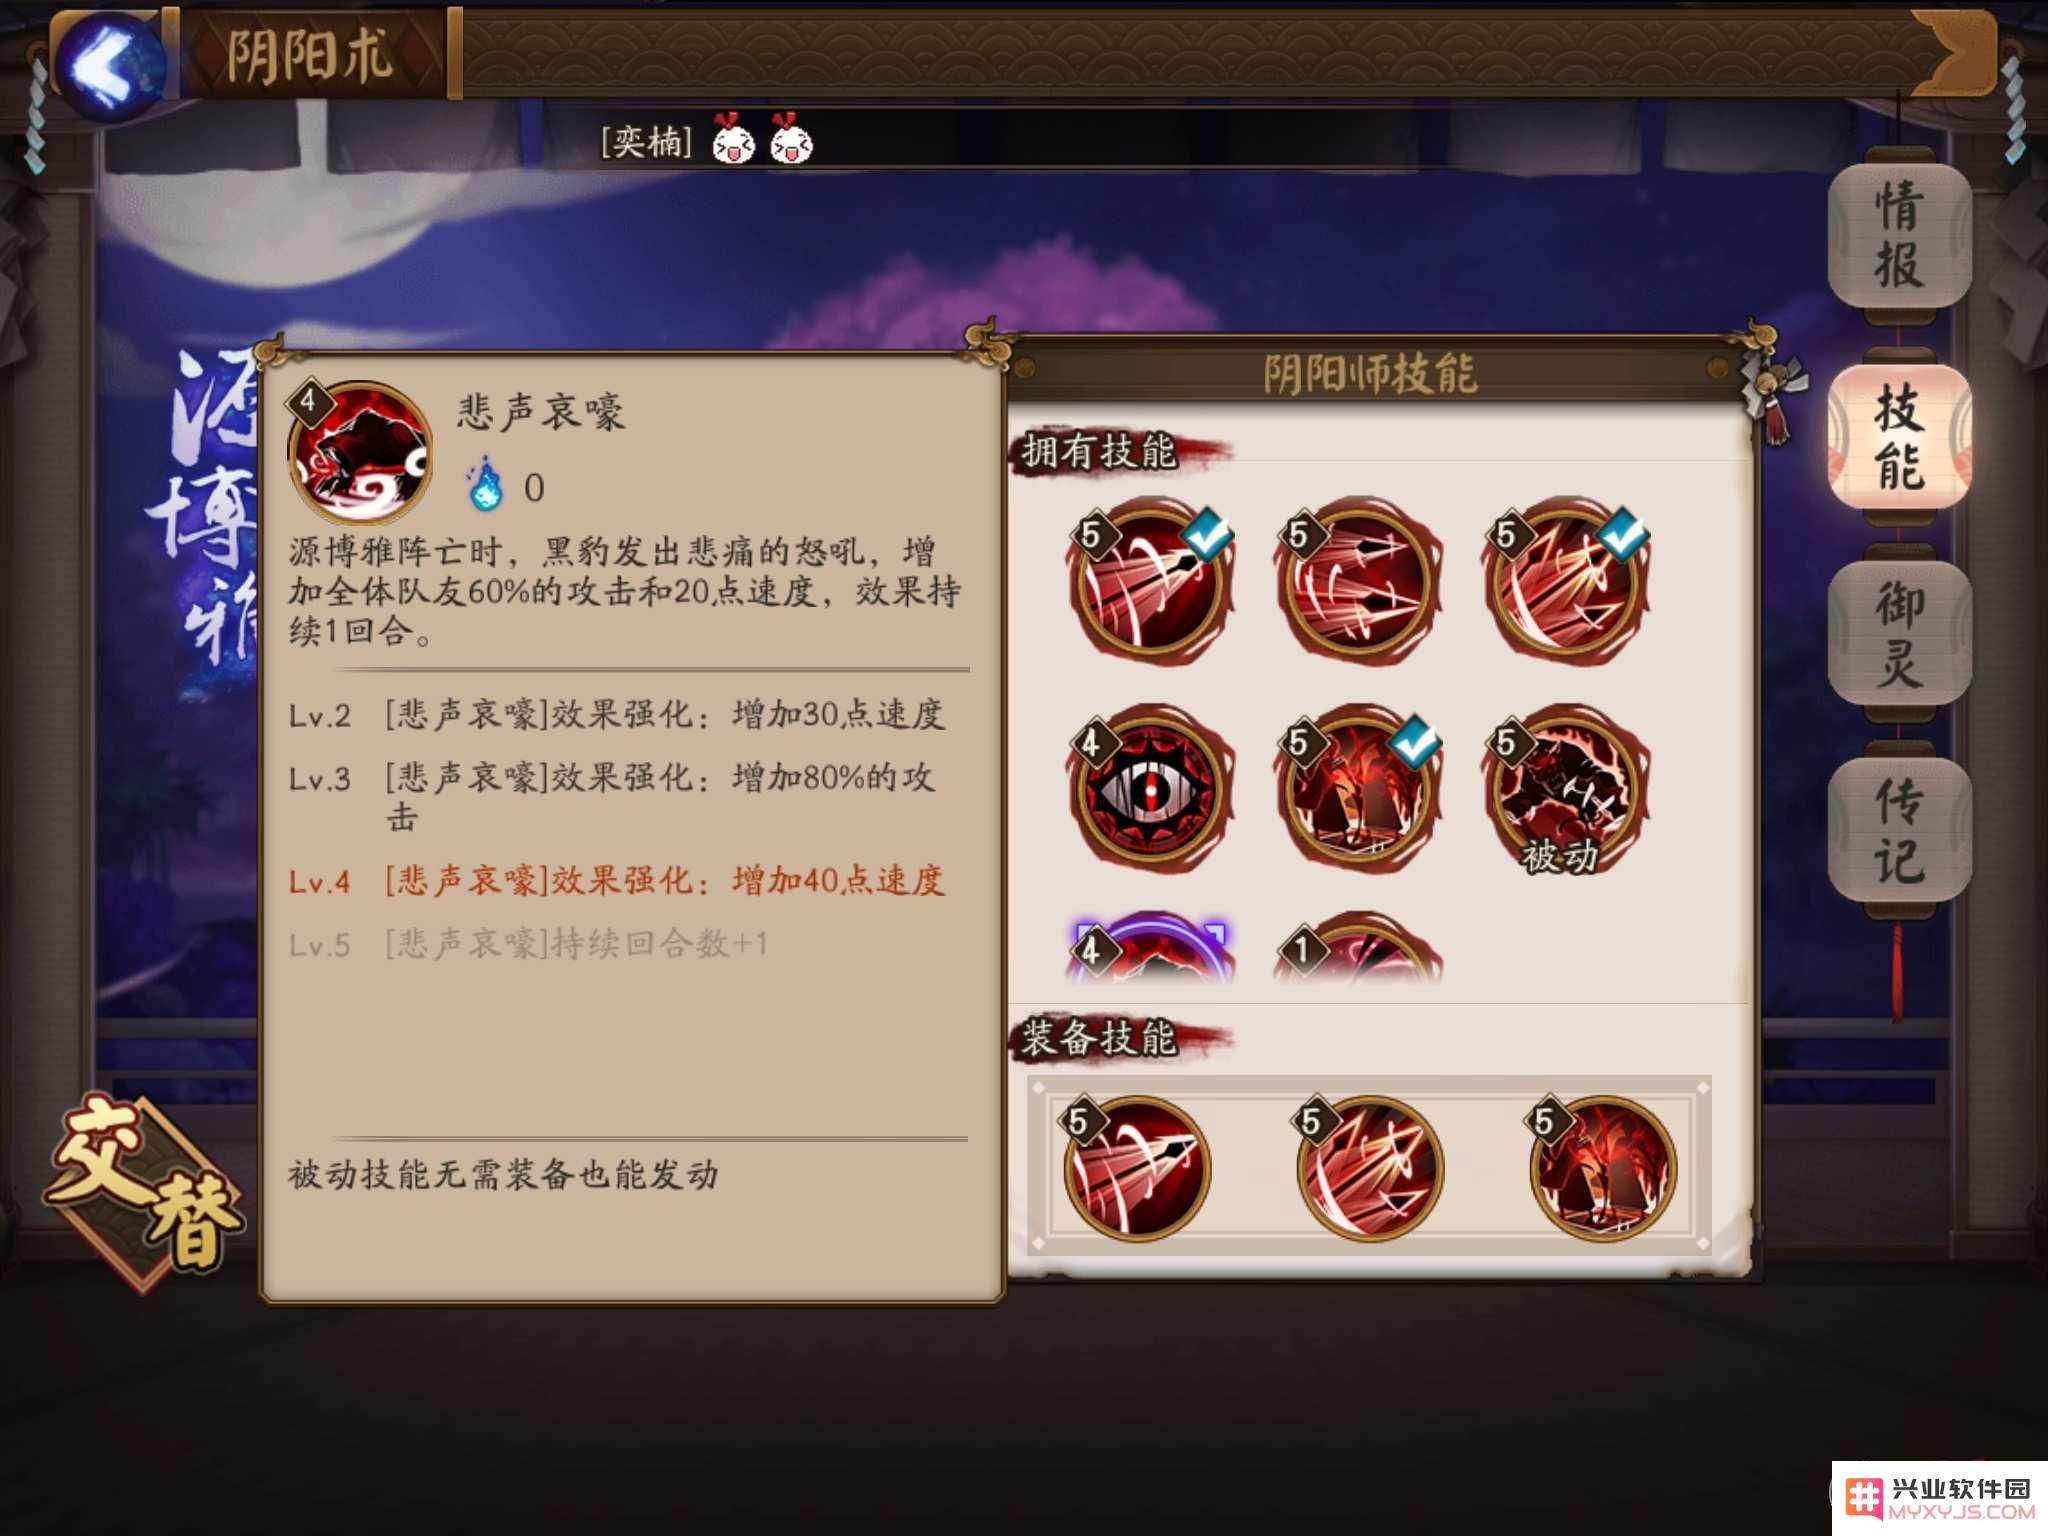Click the third equipped skill slot
The height and width of the screenshot is (1536, 2048).
pyautogui.click(x=1602, y=1167)
